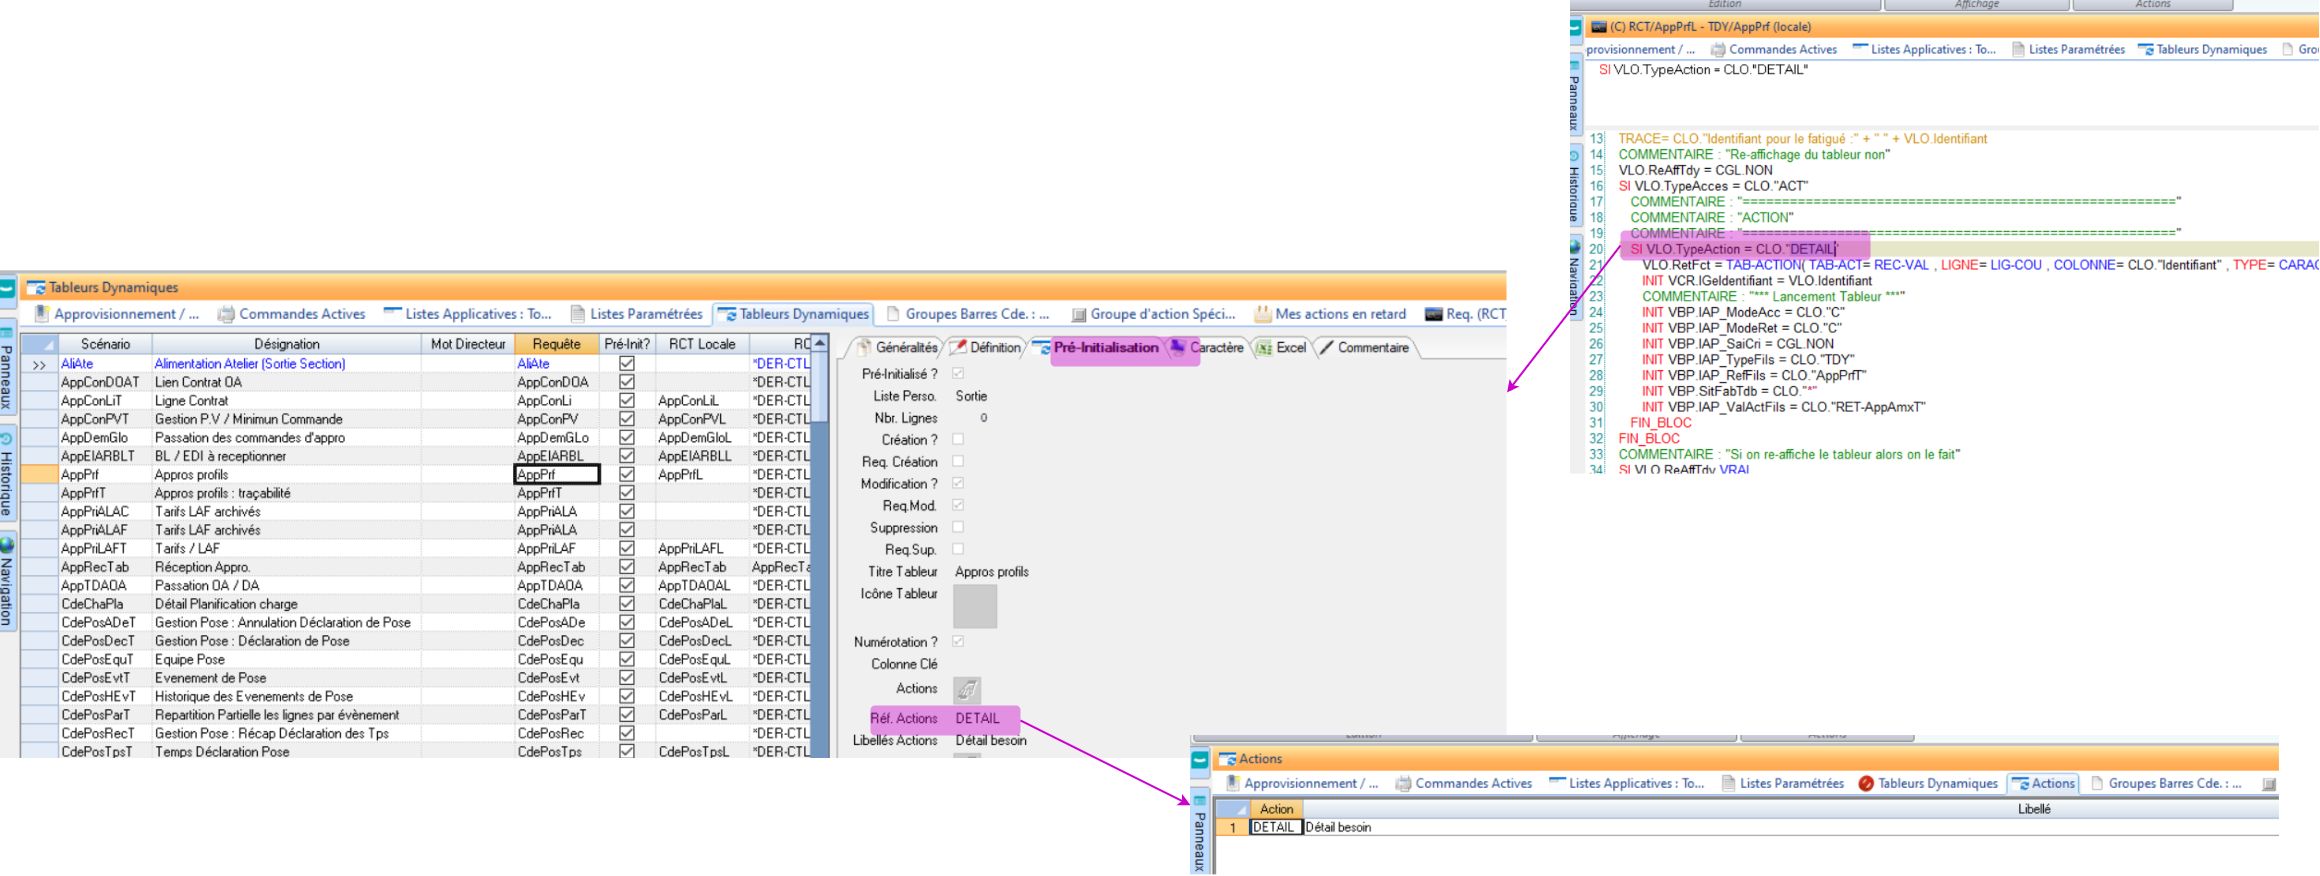2320x876 pixels.
Task: Open Mes actions en retard shortcut
Action: click(x=1330, y=314)
